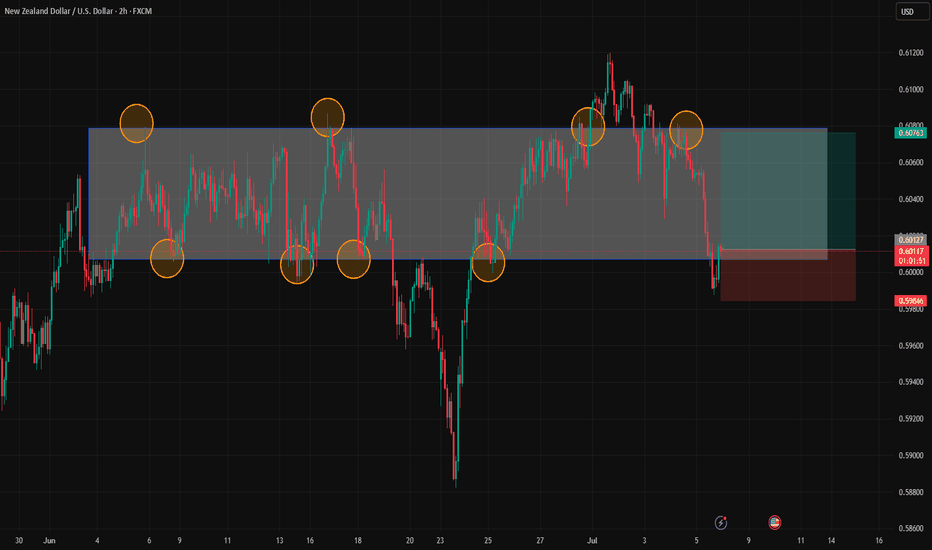Viewport: 932px width, 550px height.
Task: Click the 0.59400 price axis label
Action: coord(911,382)
